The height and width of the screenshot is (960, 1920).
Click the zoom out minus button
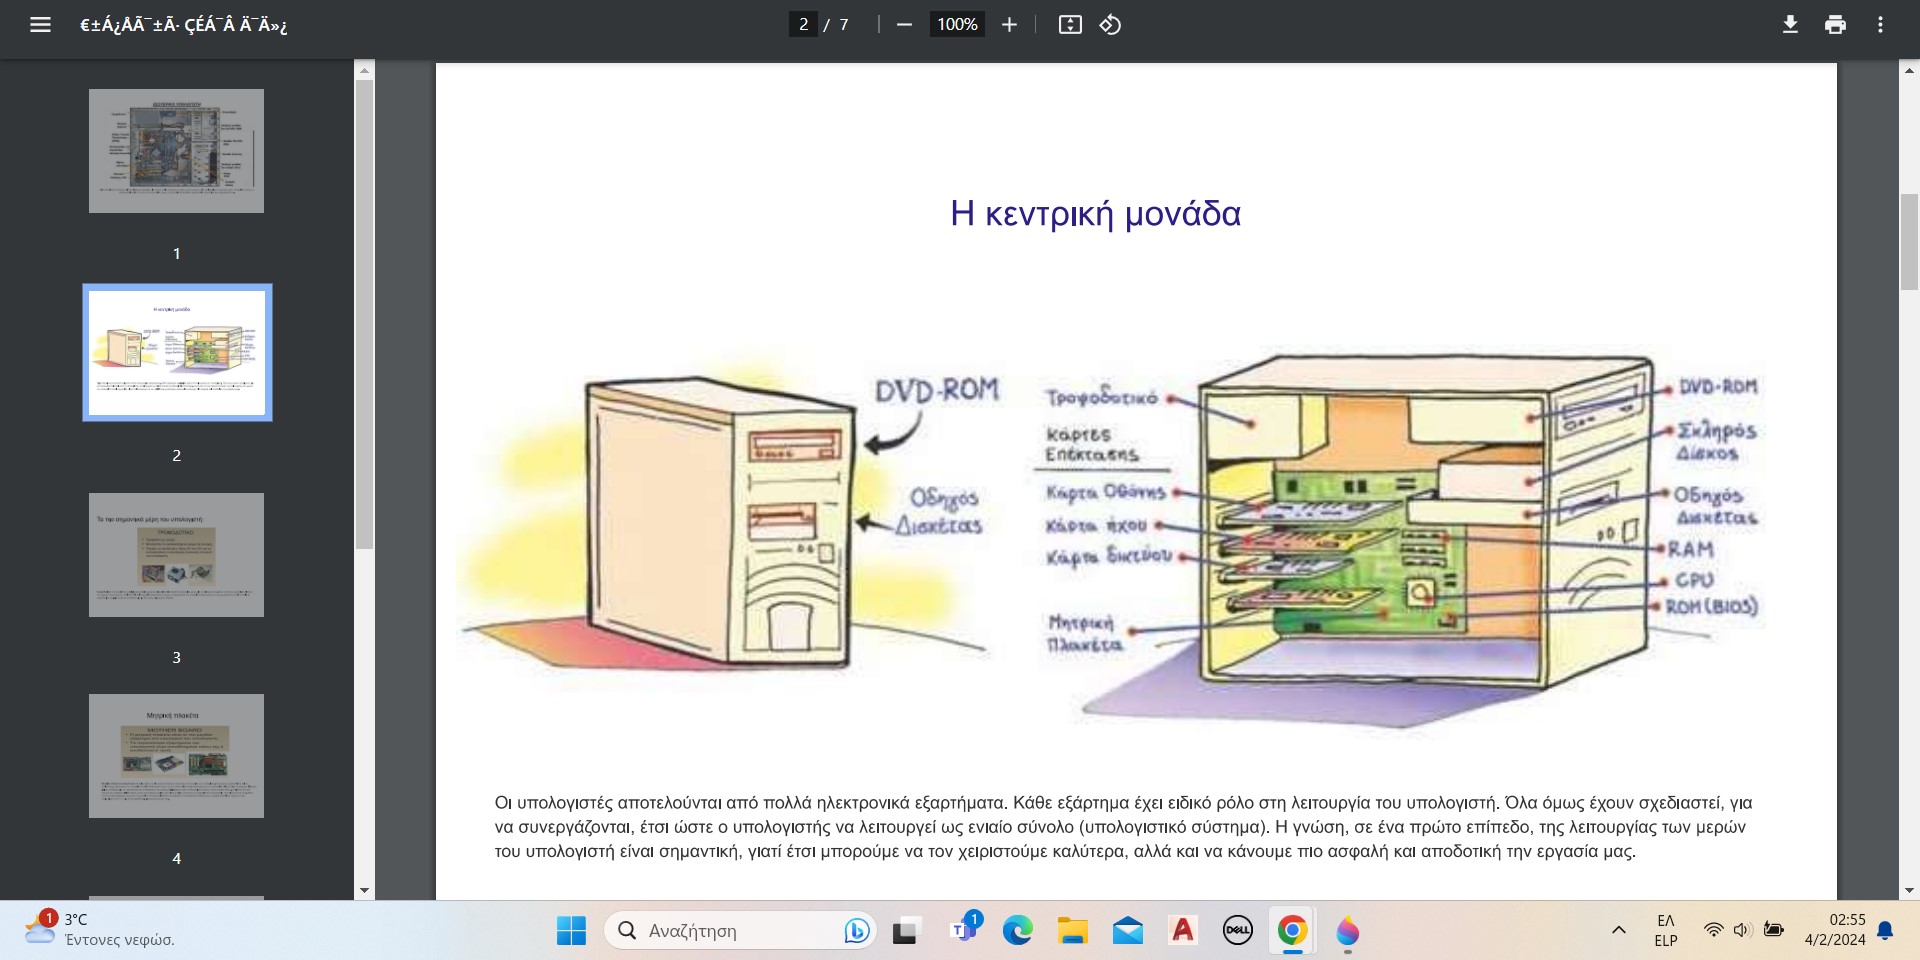pos(904,25)
